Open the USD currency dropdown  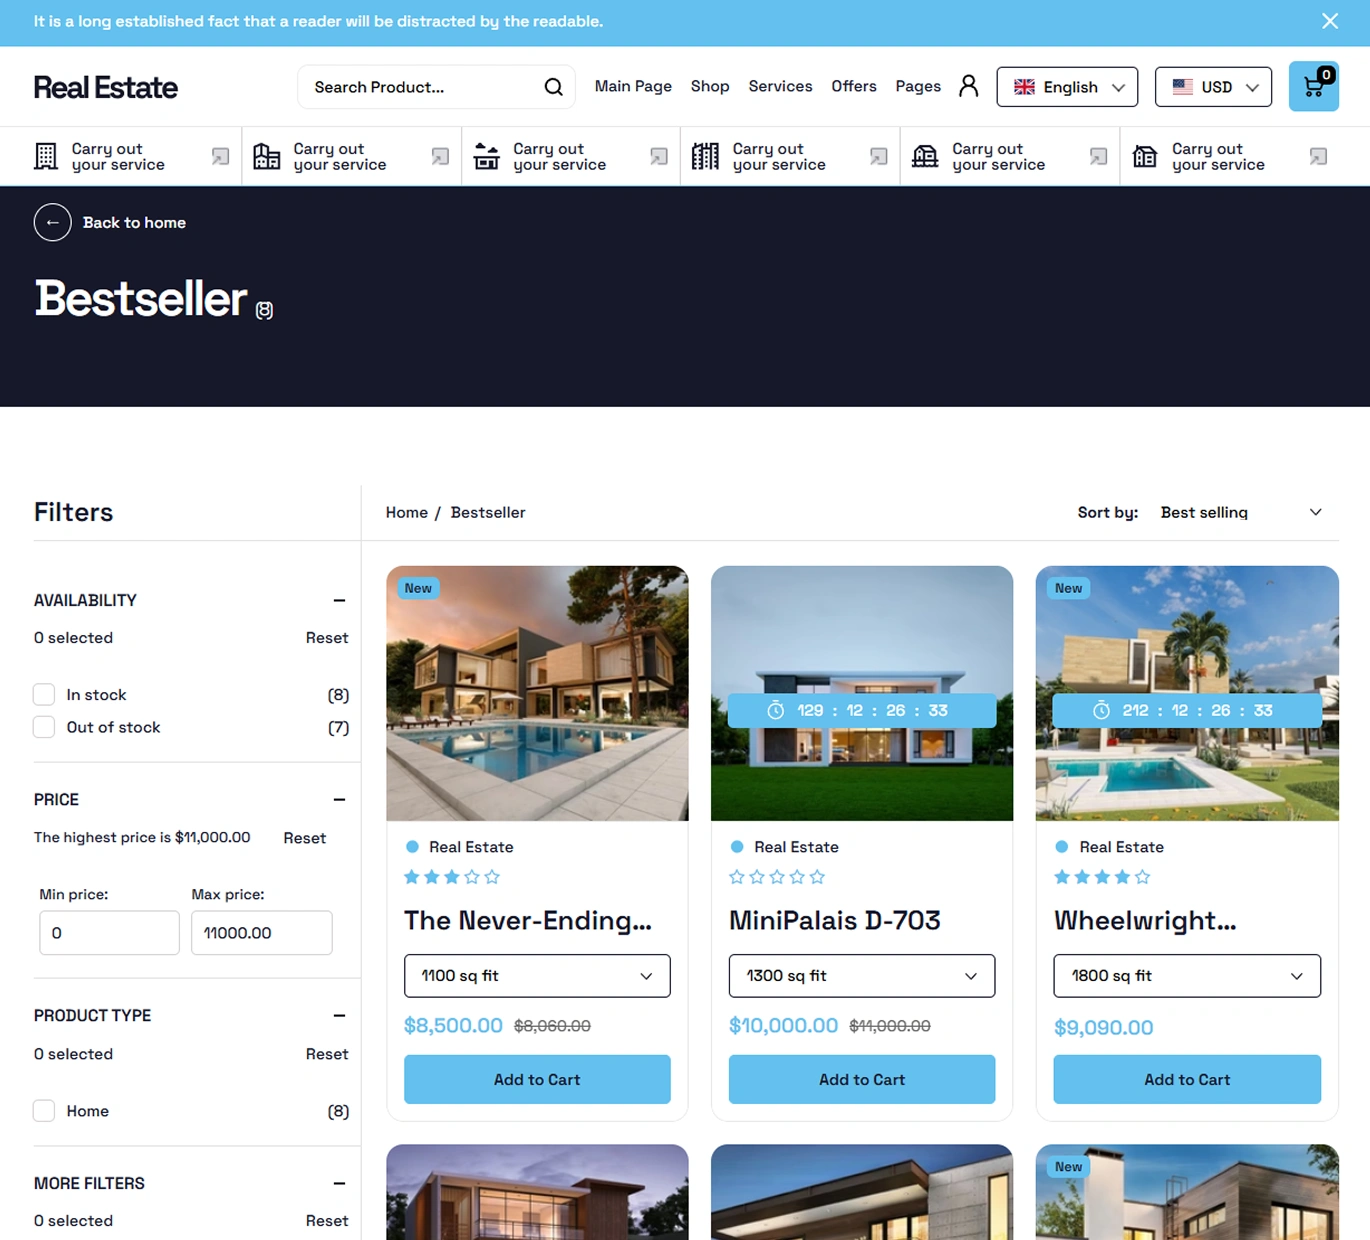pyautogui.click(x=1213, y=87)
